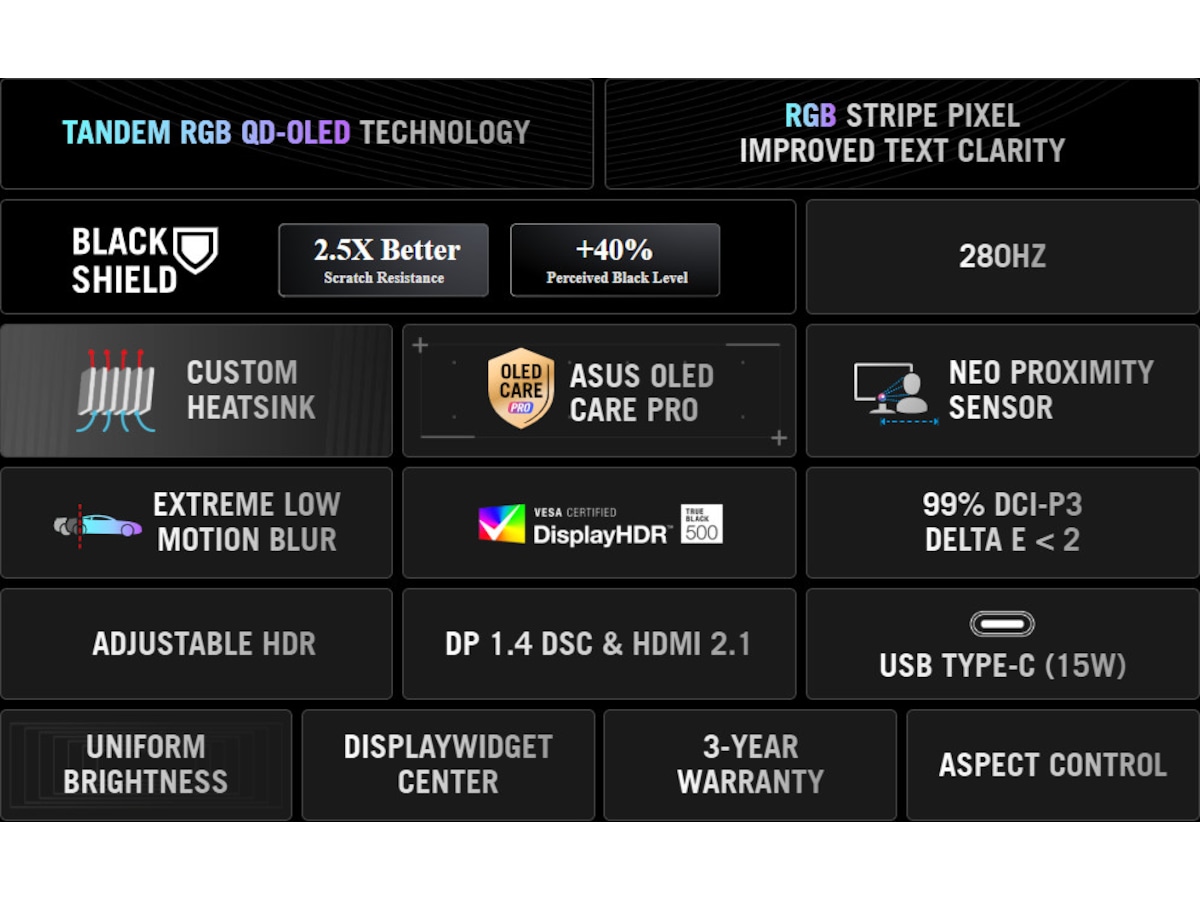The height and width of the screenshot is (900, 1200).
Task: Select the +40% Perceived Black Level badge
Action: [615, 260]
